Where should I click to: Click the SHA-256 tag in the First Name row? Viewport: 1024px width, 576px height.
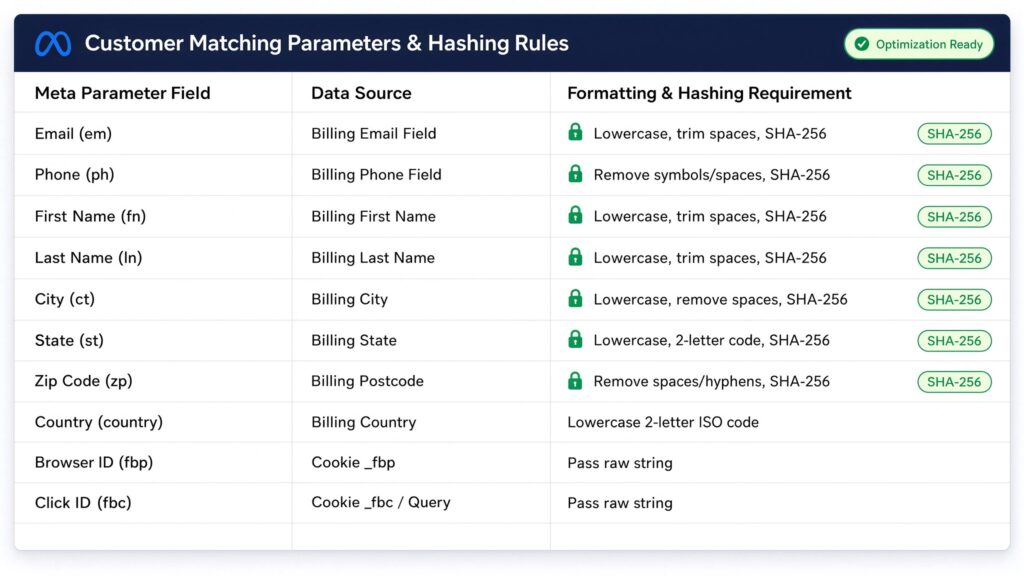(x=954, y=217)
